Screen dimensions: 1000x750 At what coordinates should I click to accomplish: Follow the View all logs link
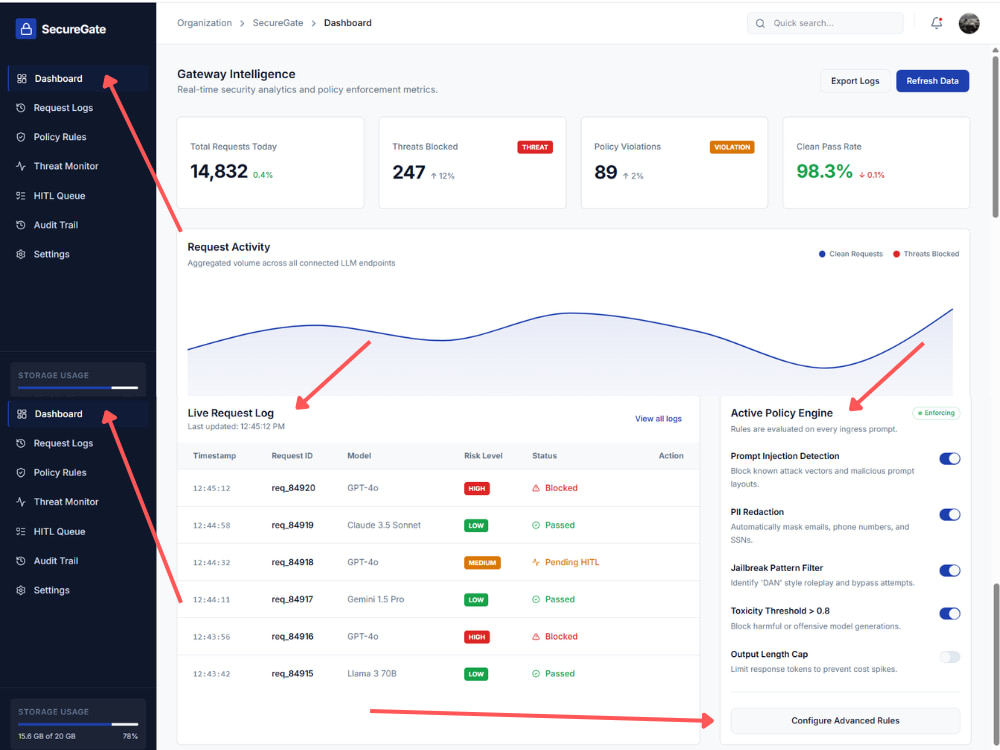tap(658, 419)
